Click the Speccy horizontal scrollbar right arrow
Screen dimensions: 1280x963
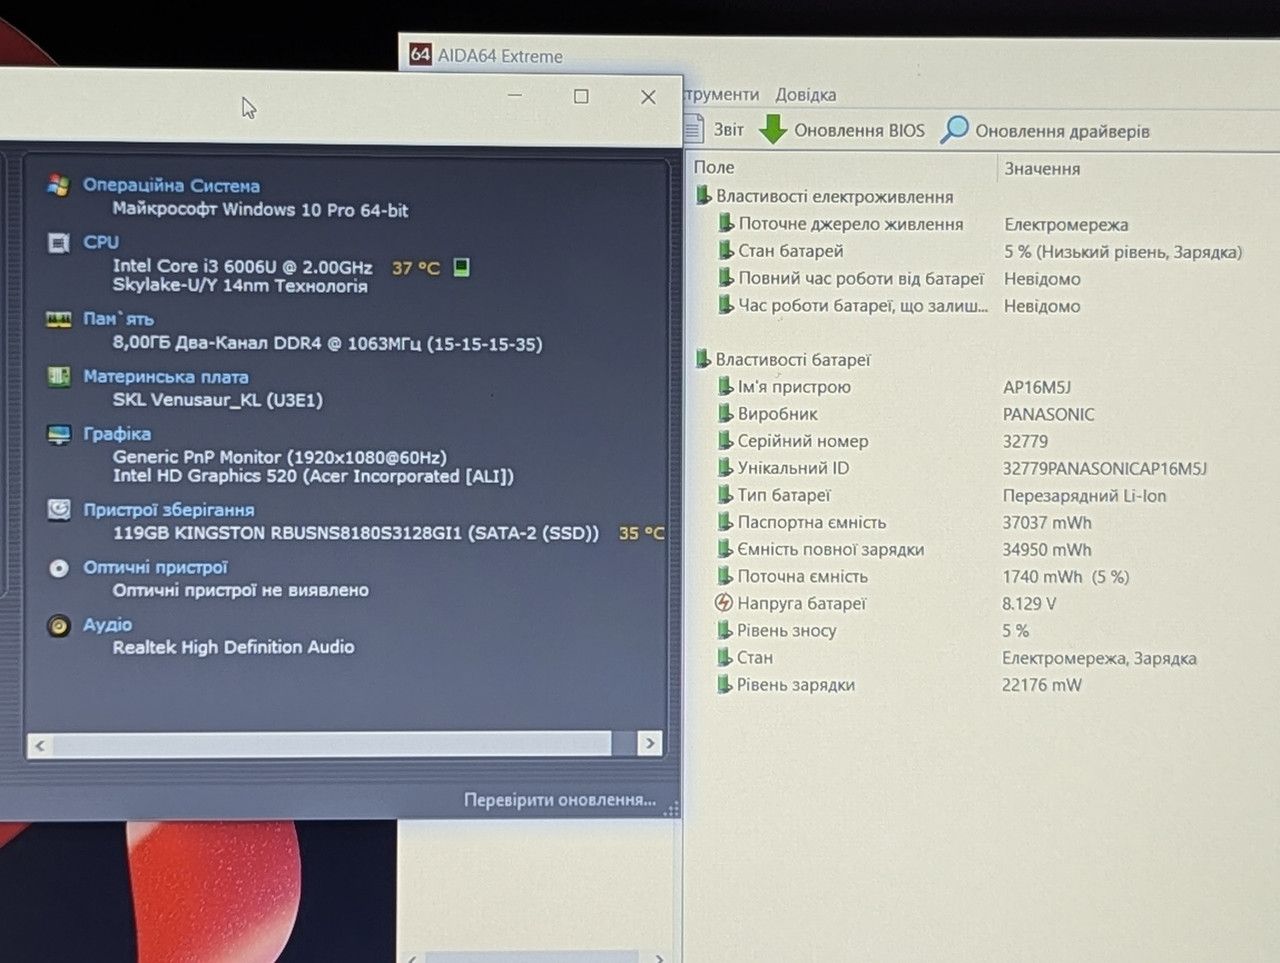click(x=650, y=743)
